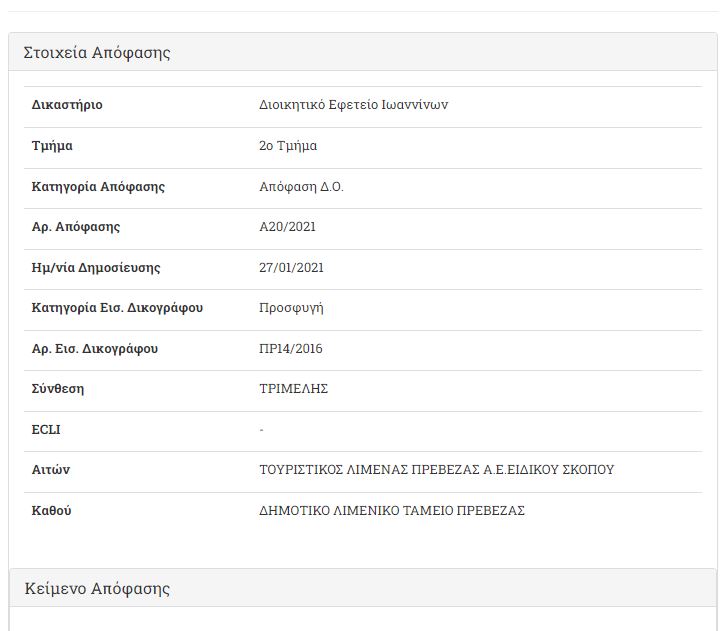Click the 'Καθού' label
Screen dimensions: 722x631
[52, 511]
